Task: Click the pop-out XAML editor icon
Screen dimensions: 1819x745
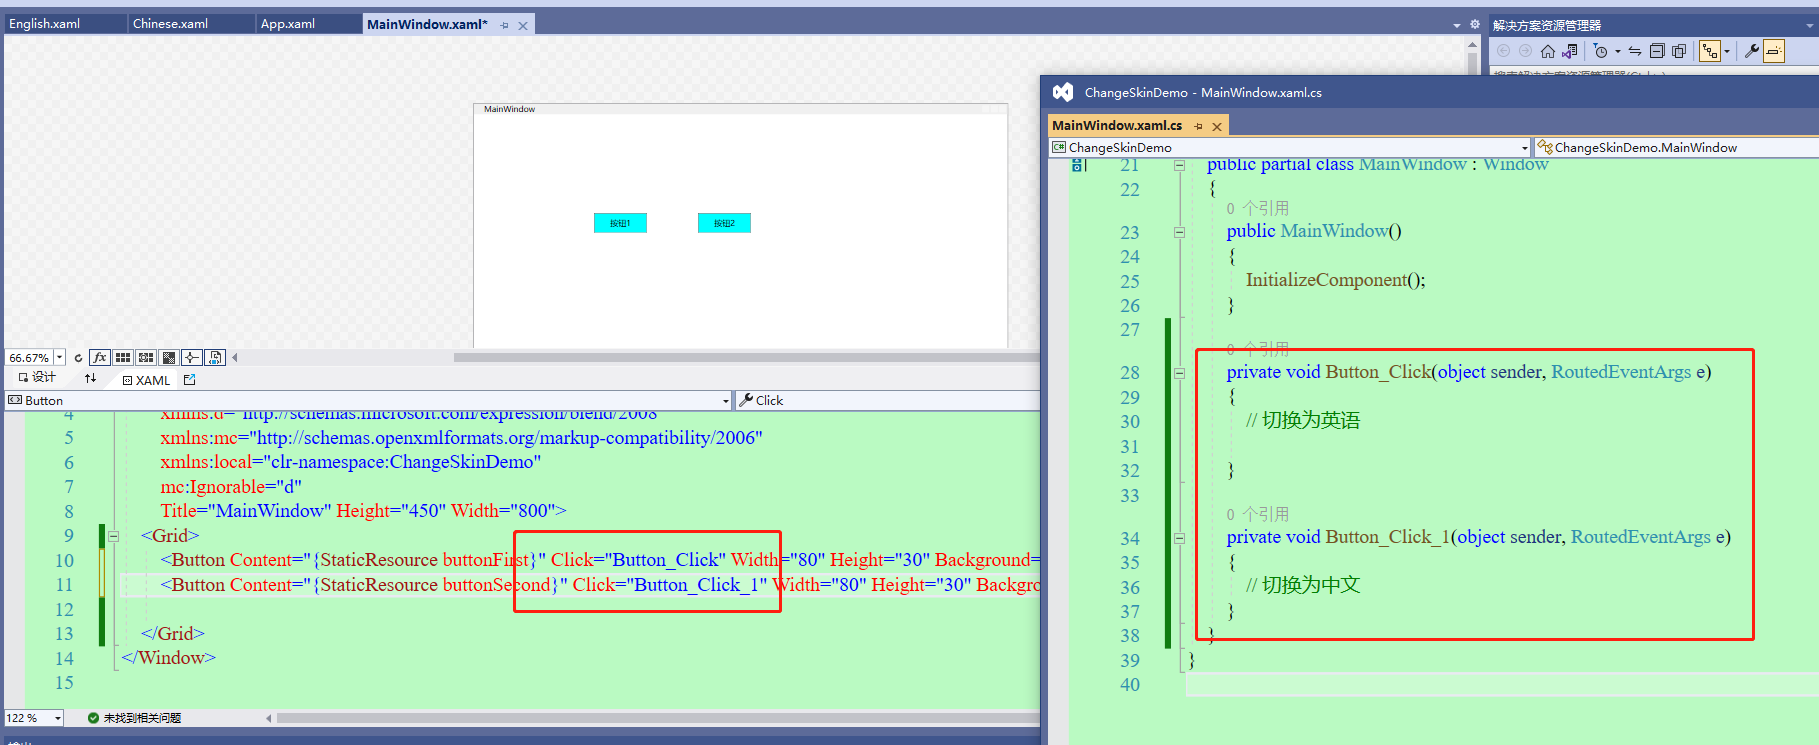Action: 190,380
